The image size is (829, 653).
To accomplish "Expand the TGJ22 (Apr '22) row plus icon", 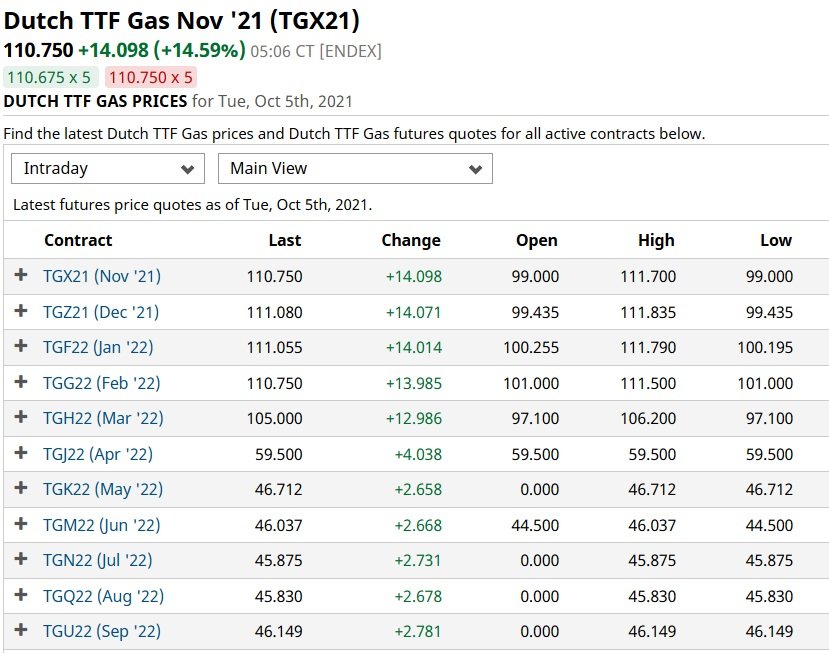I will click(x=21, y=453).
